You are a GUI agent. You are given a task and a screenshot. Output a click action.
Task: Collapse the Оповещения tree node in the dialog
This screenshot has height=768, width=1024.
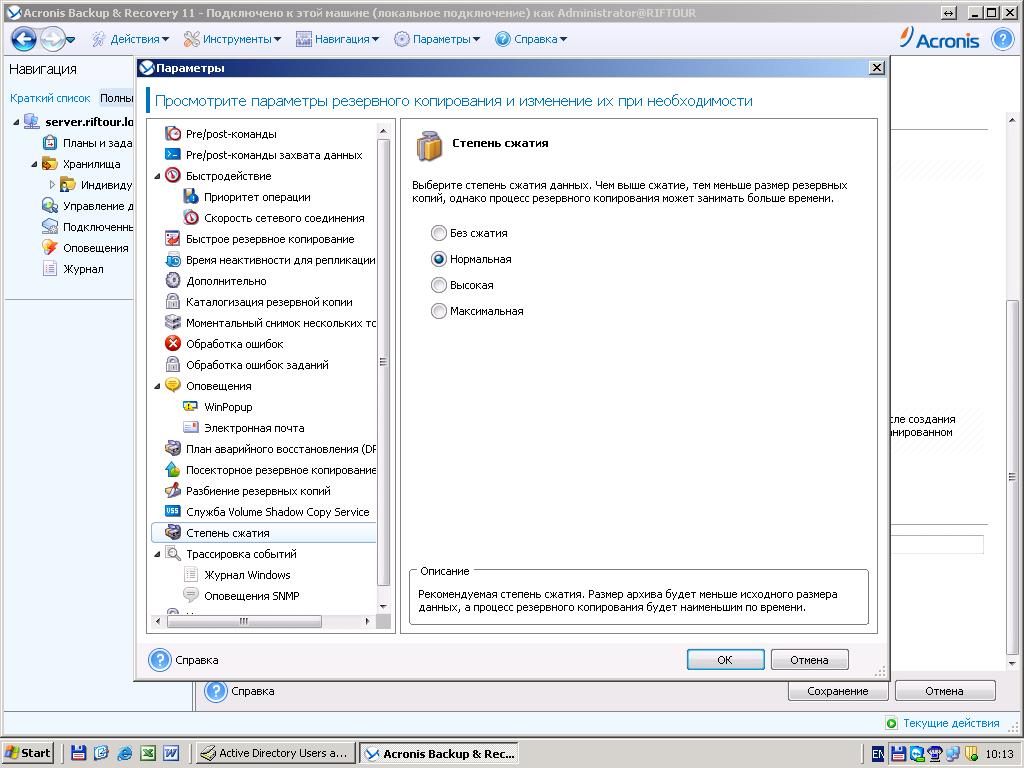(158, 386)
